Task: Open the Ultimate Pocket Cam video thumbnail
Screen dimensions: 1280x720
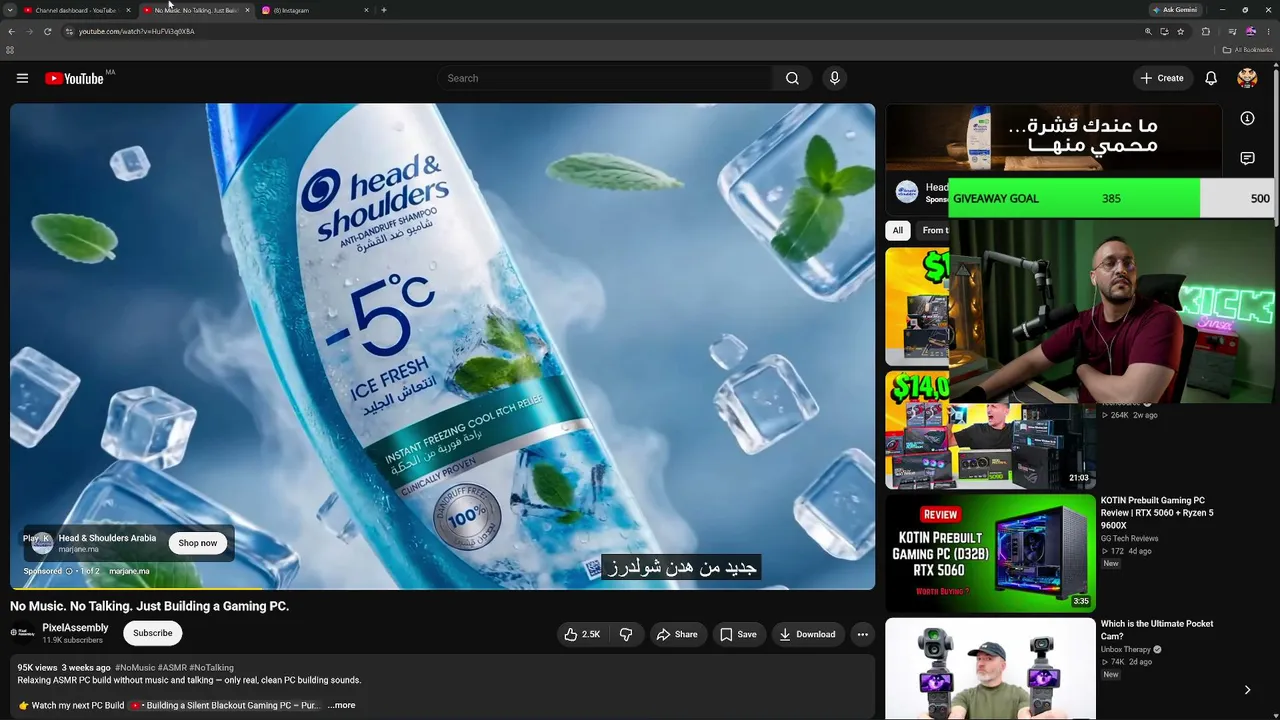Action: [x=990, y=669]
